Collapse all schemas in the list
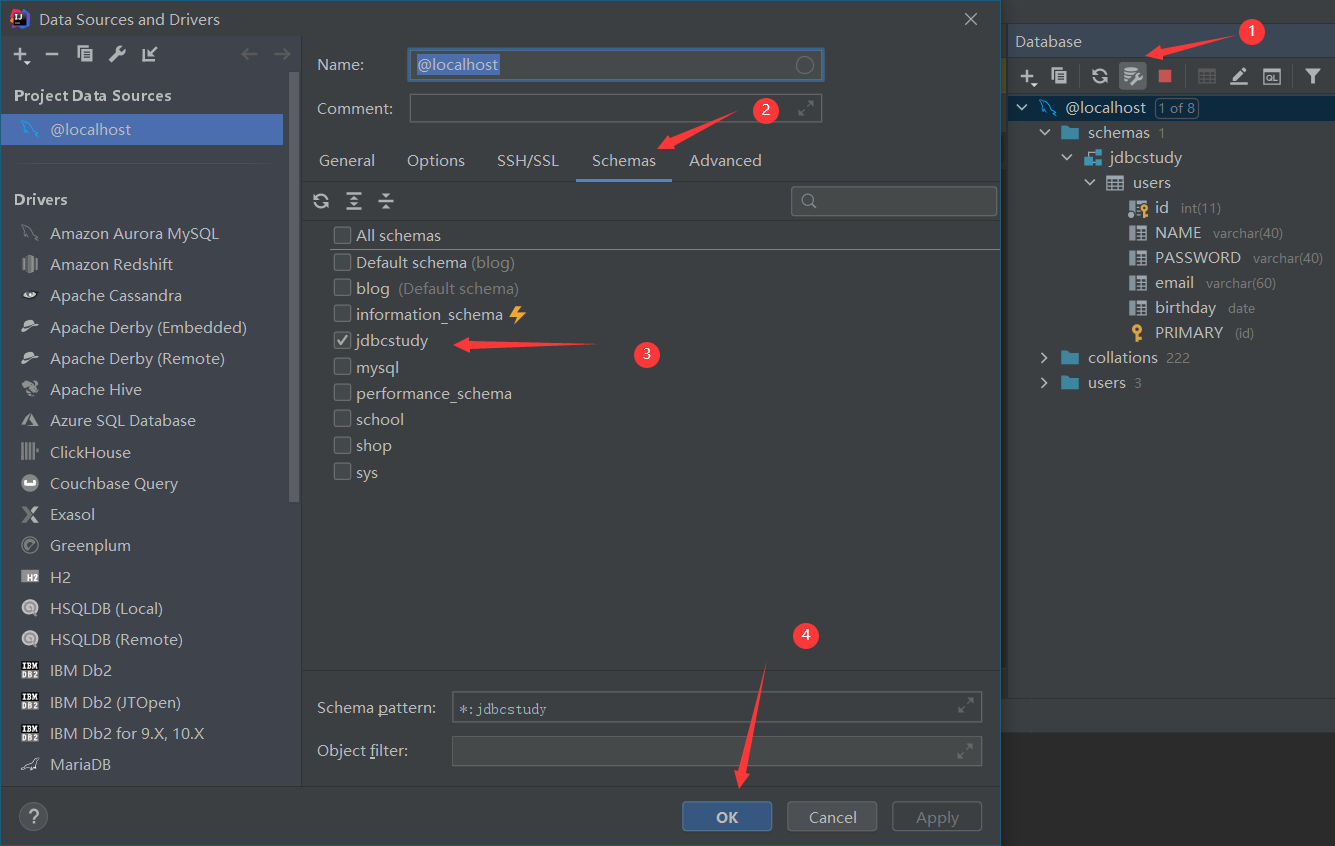This screenshot has height=846, width=1335. click(386, 201)
